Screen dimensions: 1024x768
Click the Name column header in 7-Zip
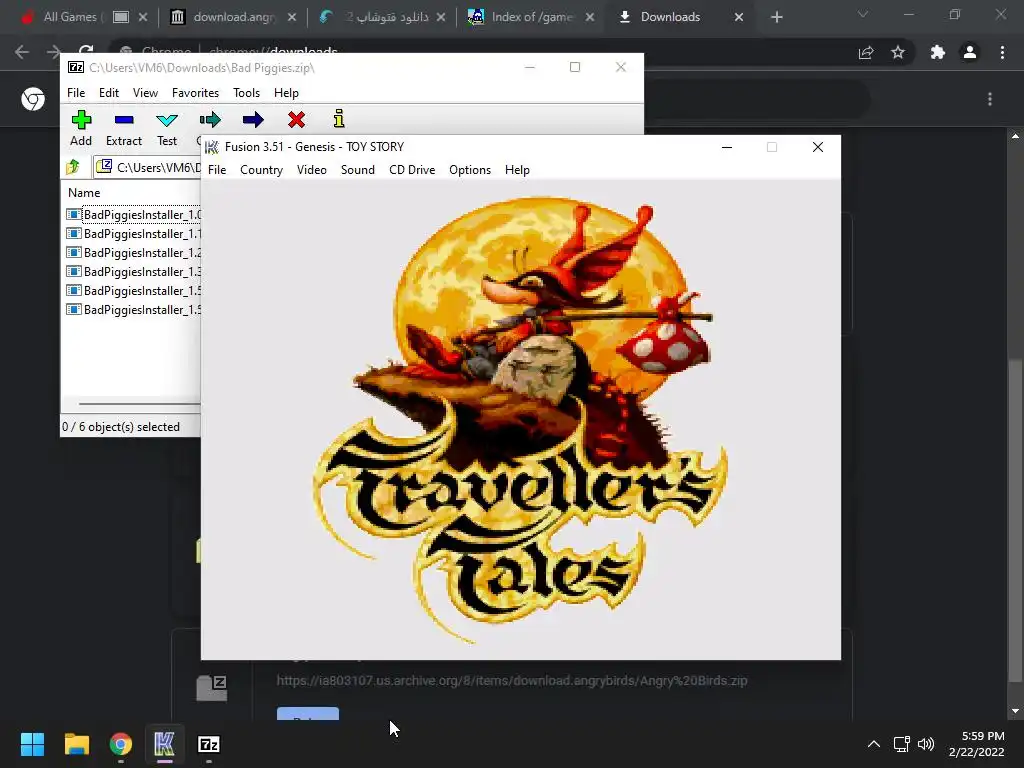84,193
